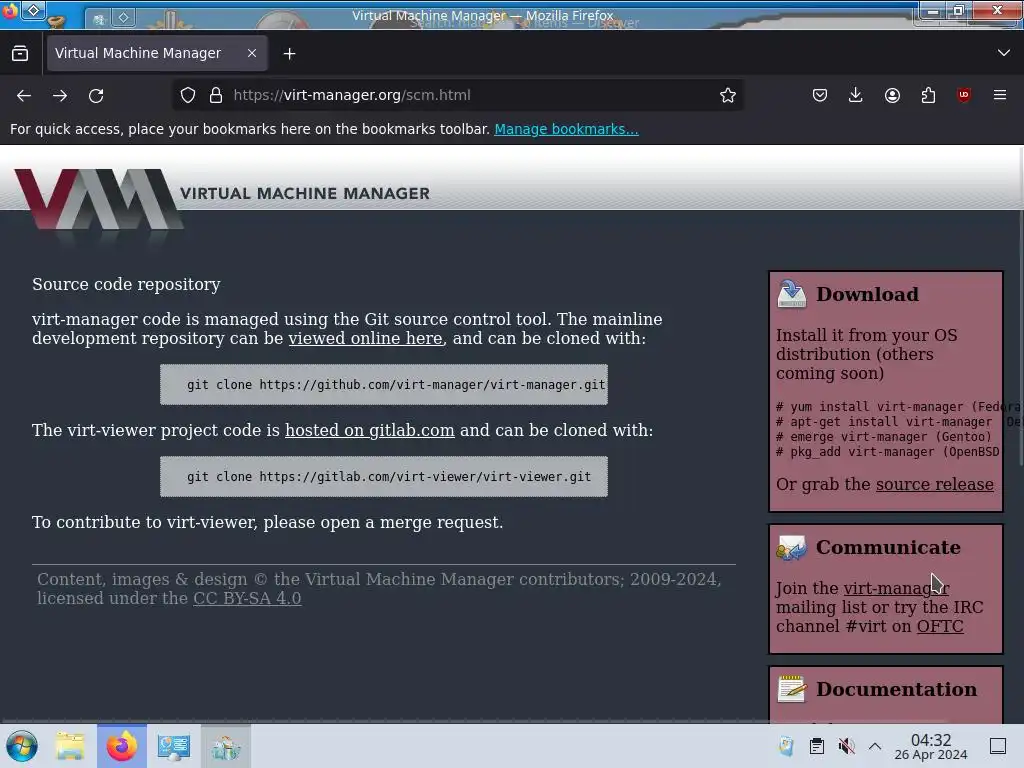
Task: Open the Extensions puzzle icon
Action: click(x=928, y=95)
